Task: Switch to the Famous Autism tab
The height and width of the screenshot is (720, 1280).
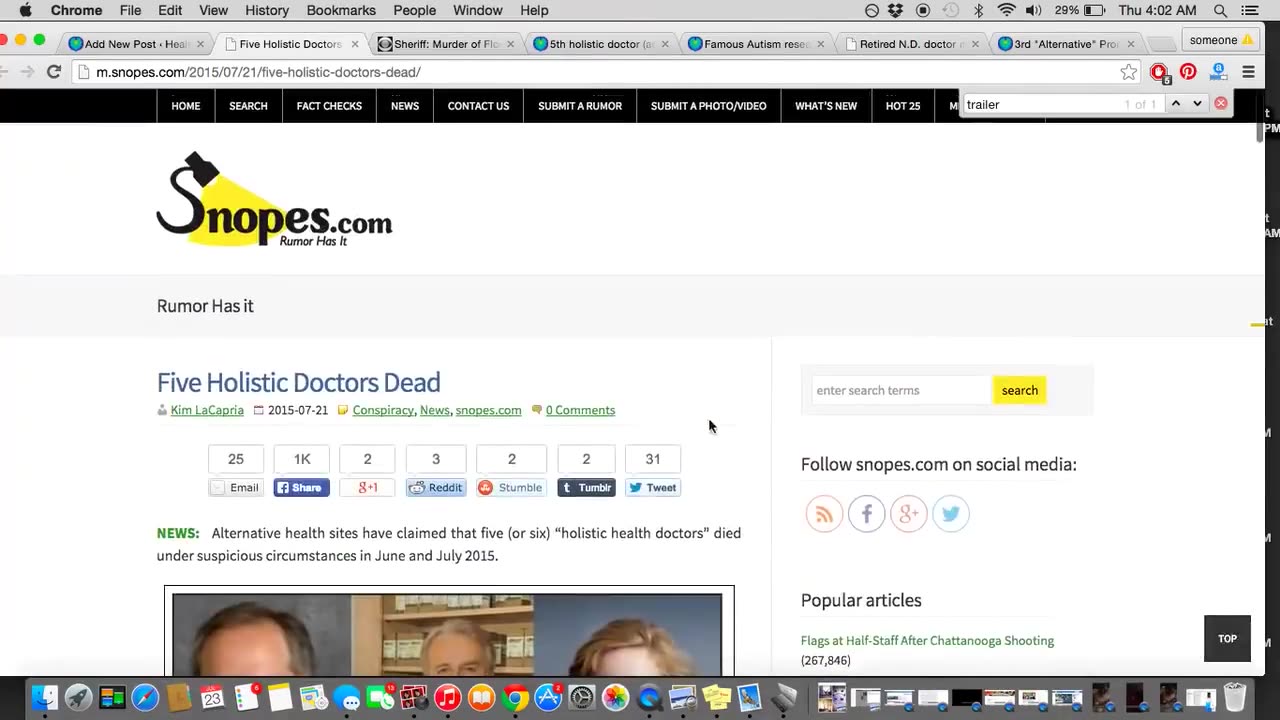Action: pyautogui.click(x=757, y=44)
